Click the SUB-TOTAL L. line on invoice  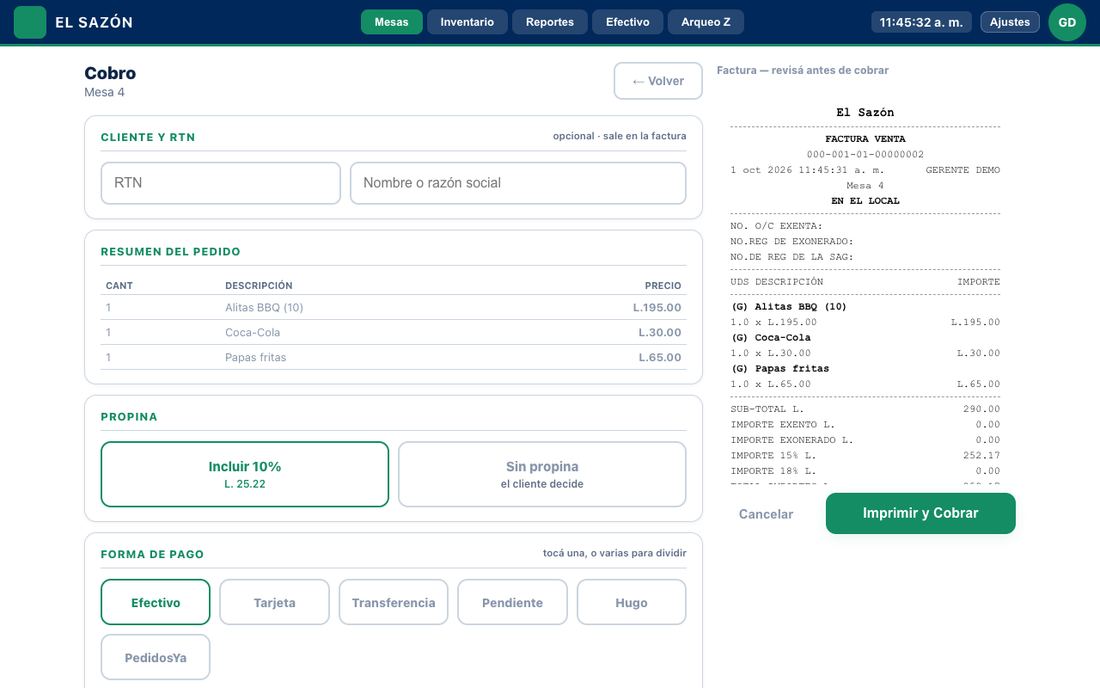865,409
